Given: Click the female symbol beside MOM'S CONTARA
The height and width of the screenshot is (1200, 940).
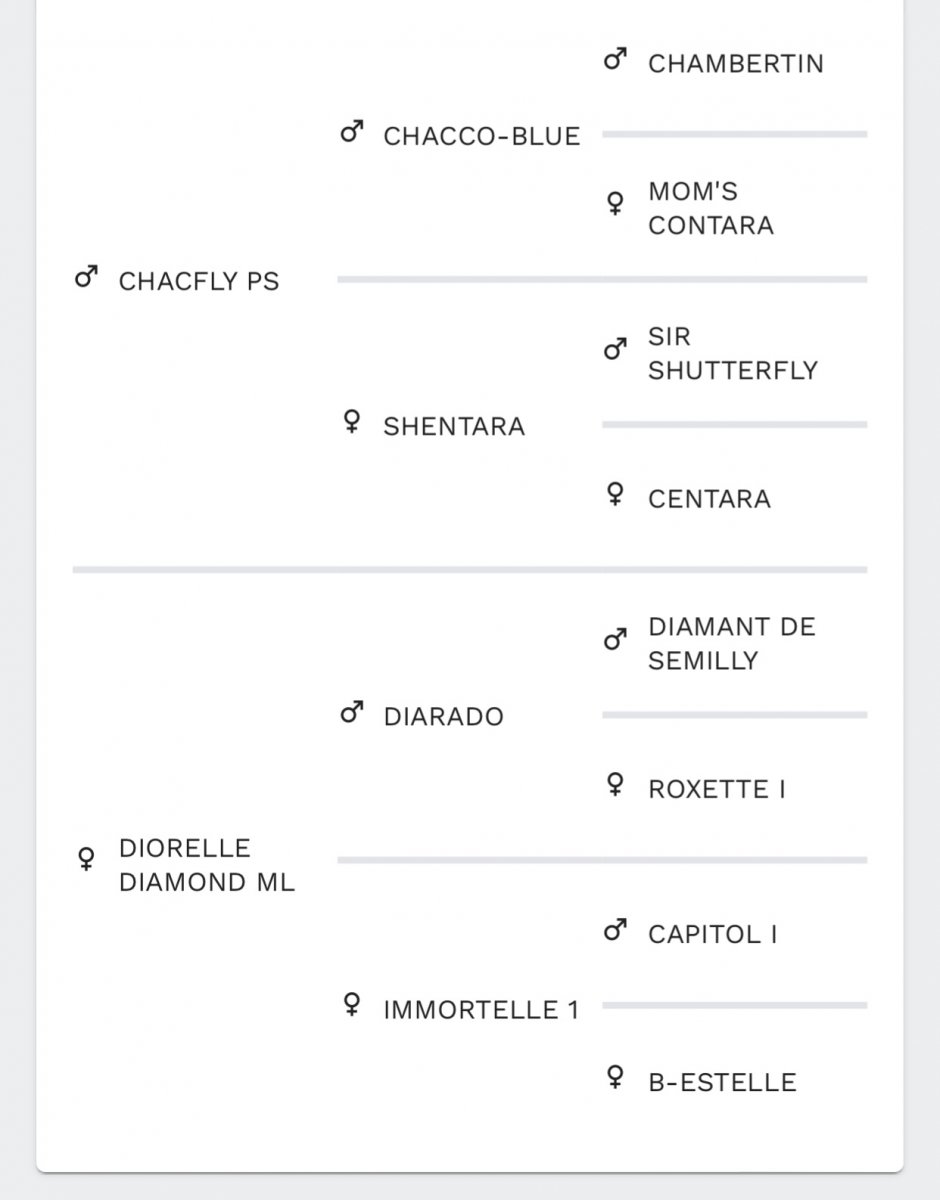Looking at the screenshot, I should pos(616,204).
